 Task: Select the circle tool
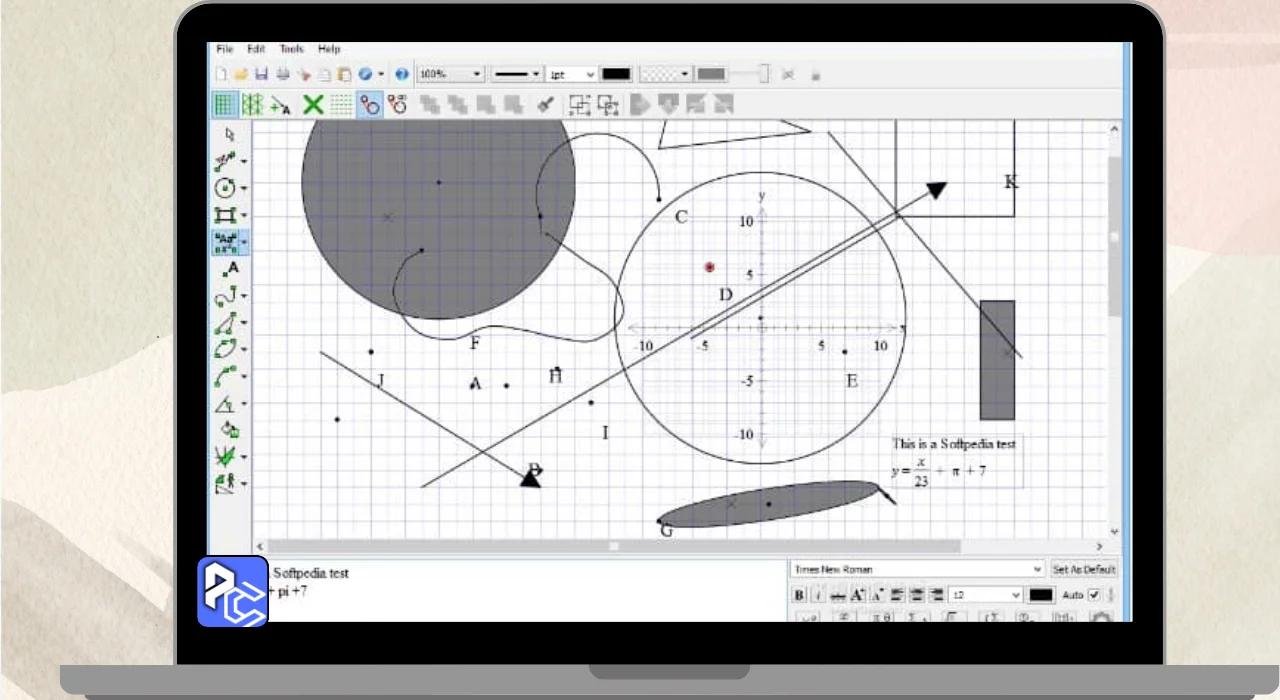[x=225, y=187]
